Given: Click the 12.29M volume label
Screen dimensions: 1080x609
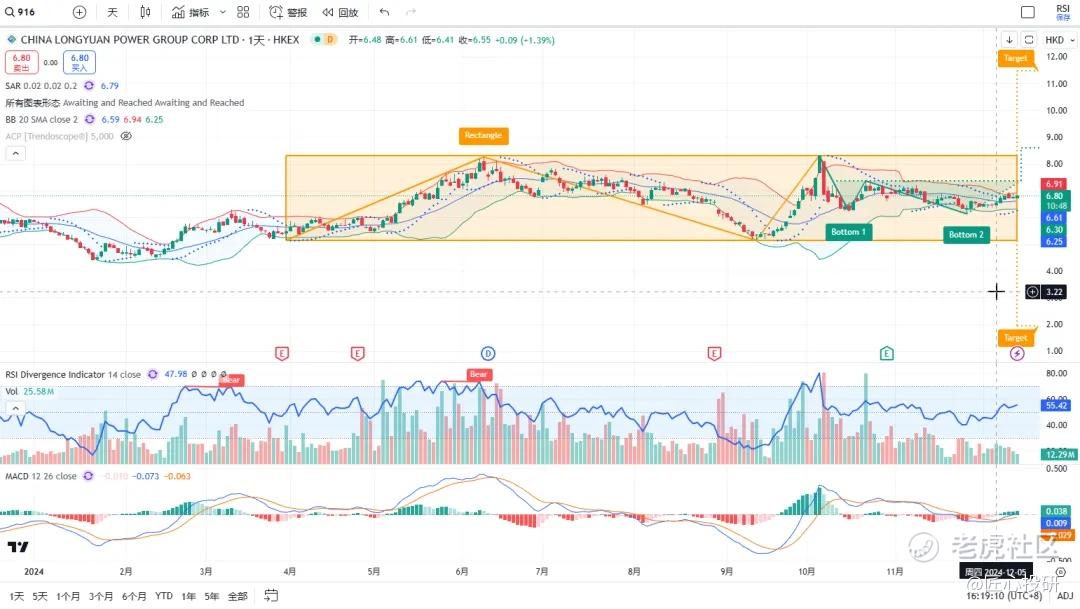Looking at the screenshot, I should (1057, 455).
